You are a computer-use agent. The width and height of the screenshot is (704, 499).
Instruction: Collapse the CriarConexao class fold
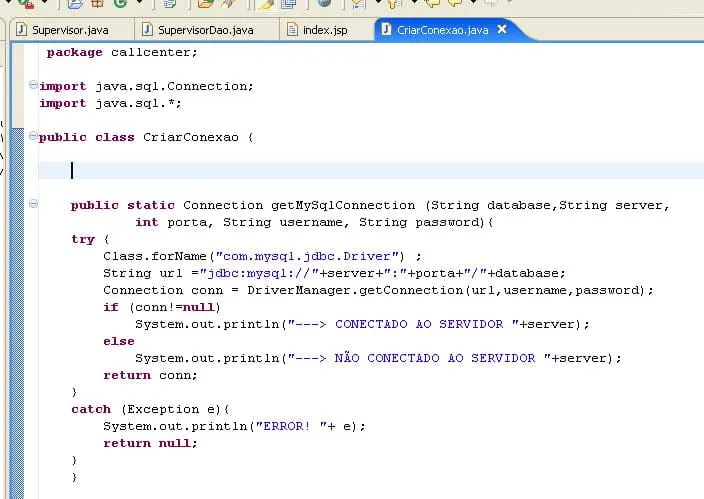click(x=33, y=136)
